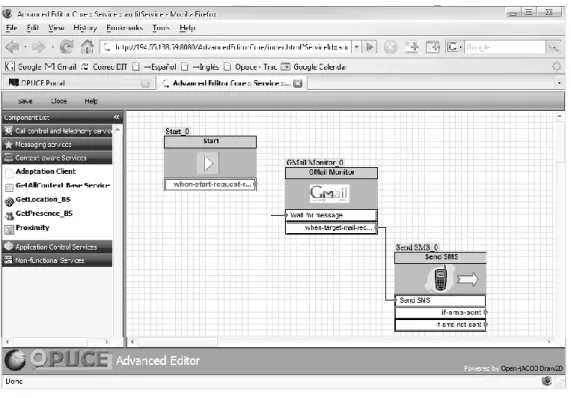Close the Advanced Editor Core tab
The height and width of the screenshot is (398, 571).
tap(298, 83)
